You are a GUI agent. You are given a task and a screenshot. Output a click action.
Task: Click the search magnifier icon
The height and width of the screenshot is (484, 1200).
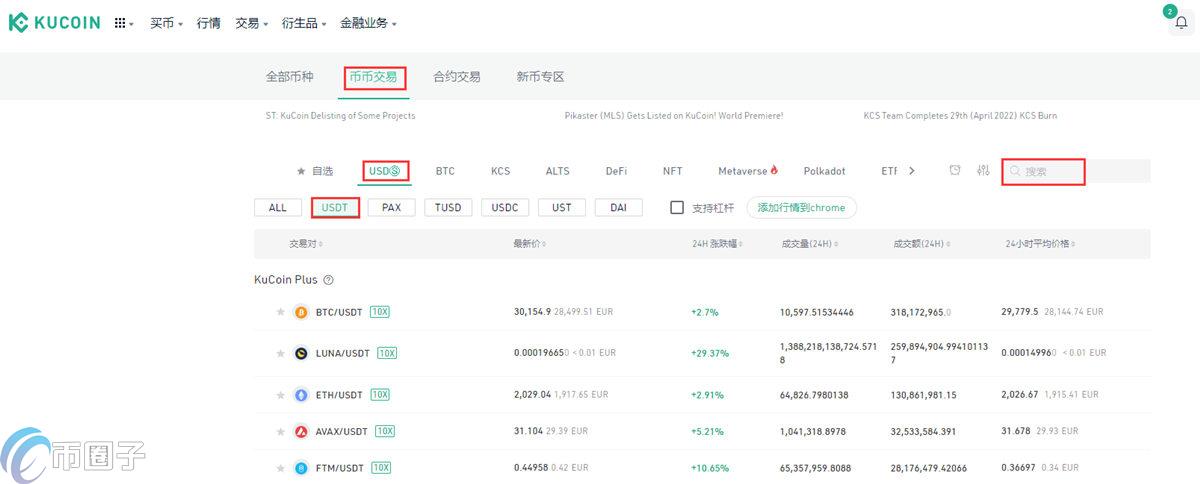tap(1015, 172)
